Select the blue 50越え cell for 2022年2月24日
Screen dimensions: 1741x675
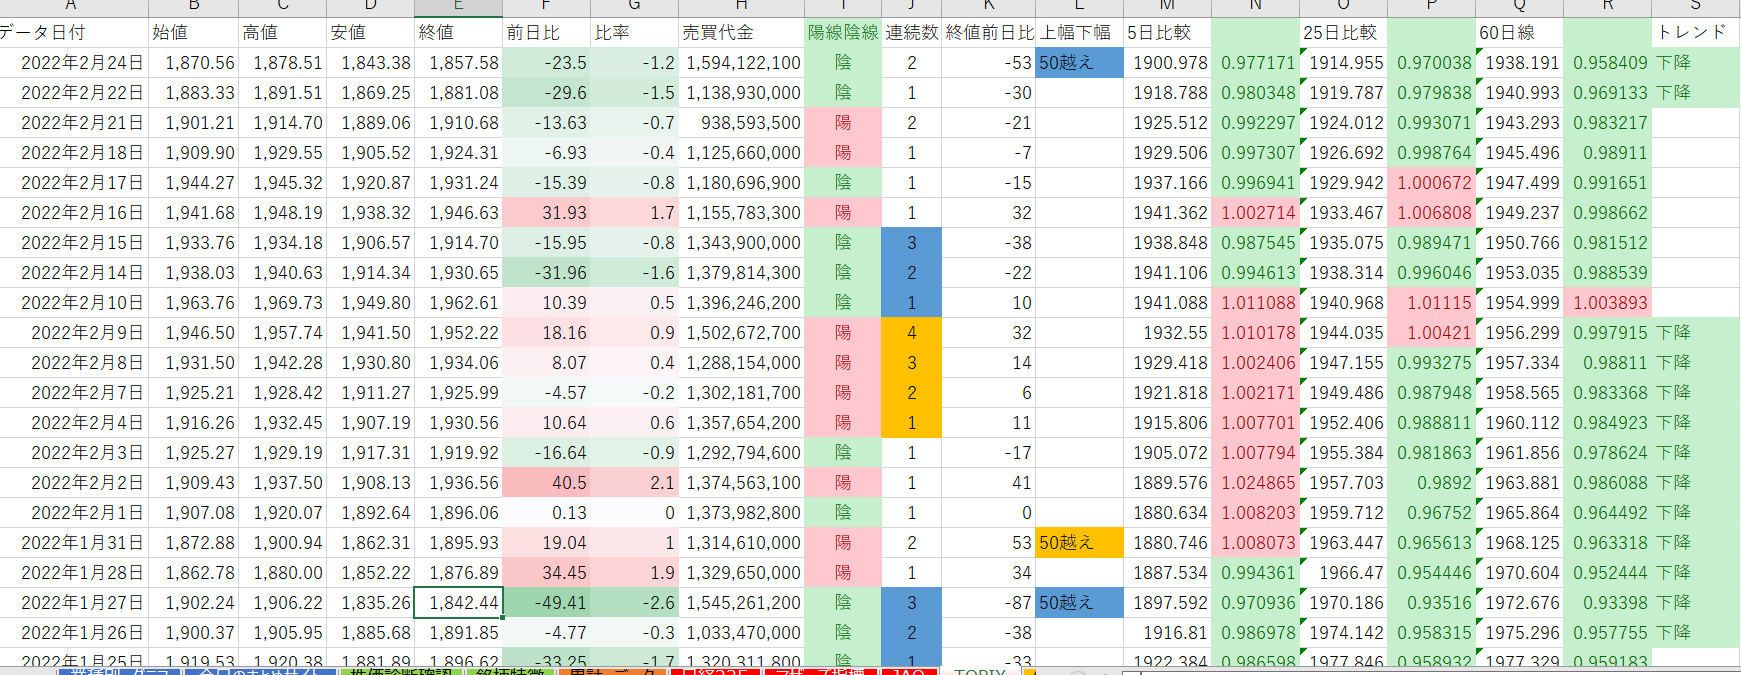1078,63
